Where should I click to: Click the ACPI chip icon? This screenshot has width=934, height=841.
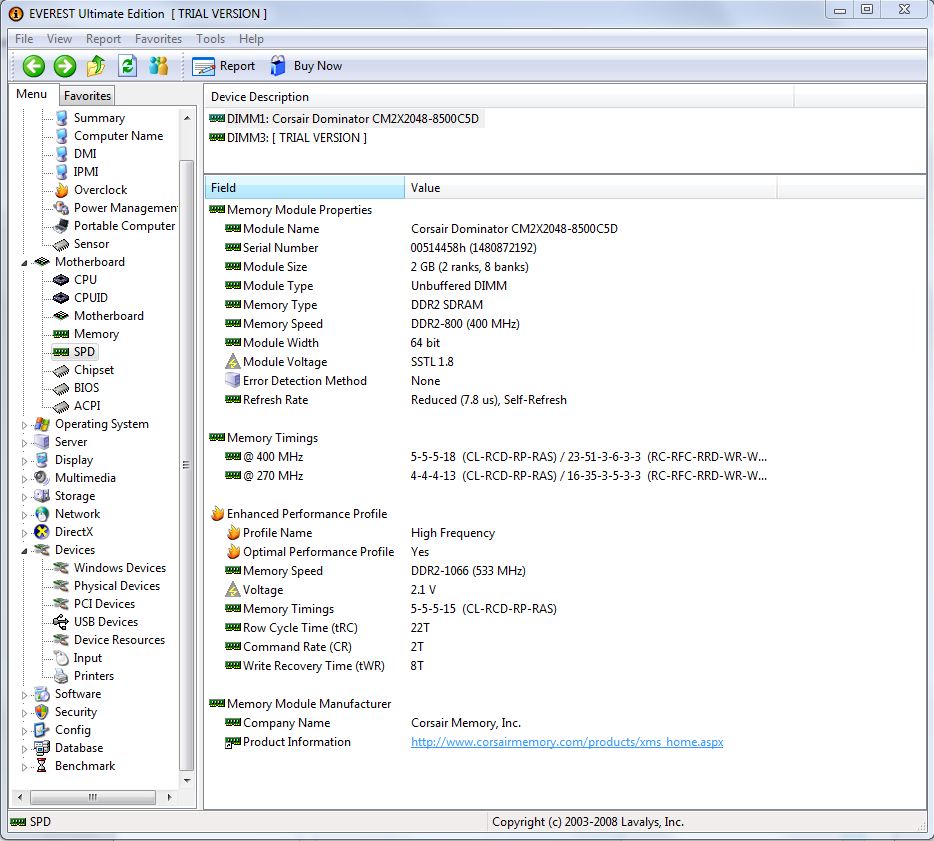[x=61, y=406]
